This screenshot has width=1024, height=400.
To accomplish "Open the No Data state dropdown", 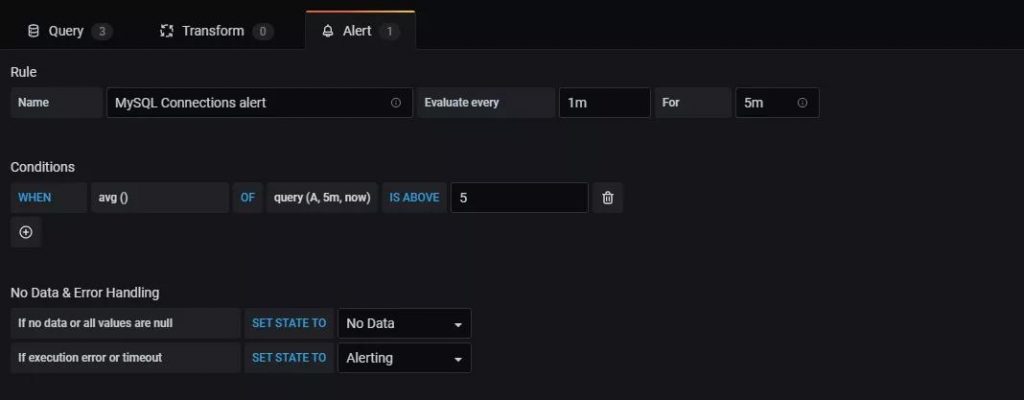I will 404,324.
